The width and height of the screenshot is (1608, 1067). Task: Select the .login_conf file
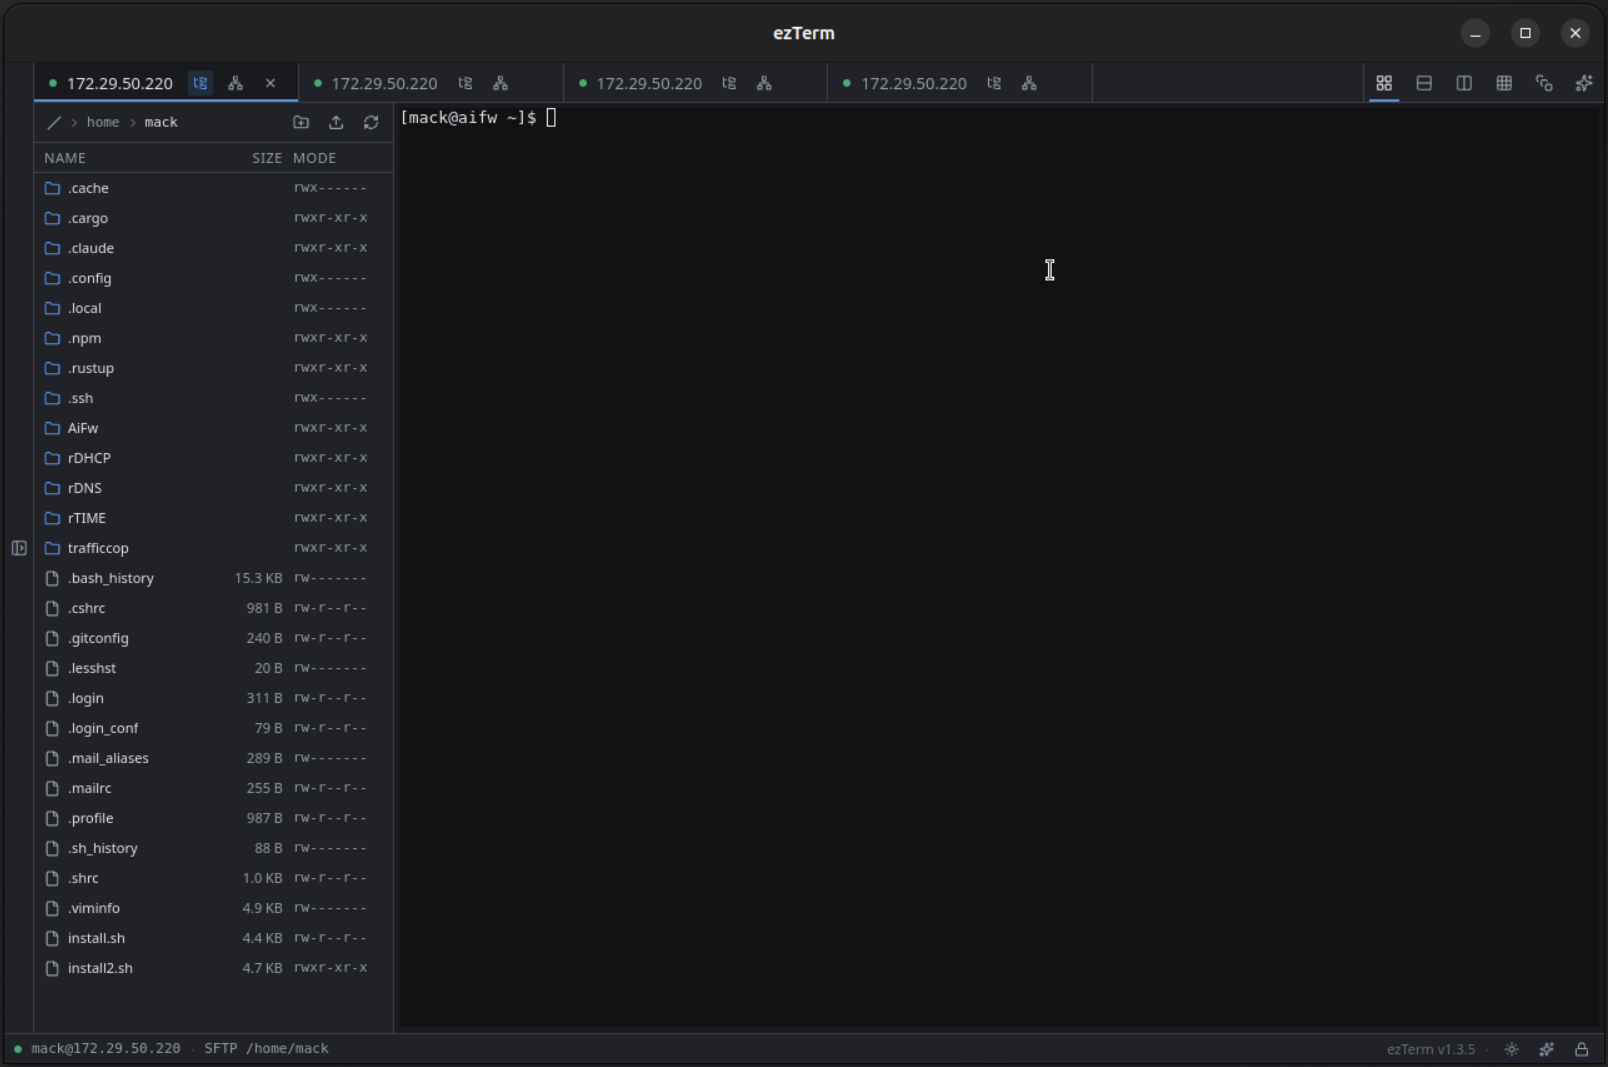pyautogui.click(x=214, y=728)
